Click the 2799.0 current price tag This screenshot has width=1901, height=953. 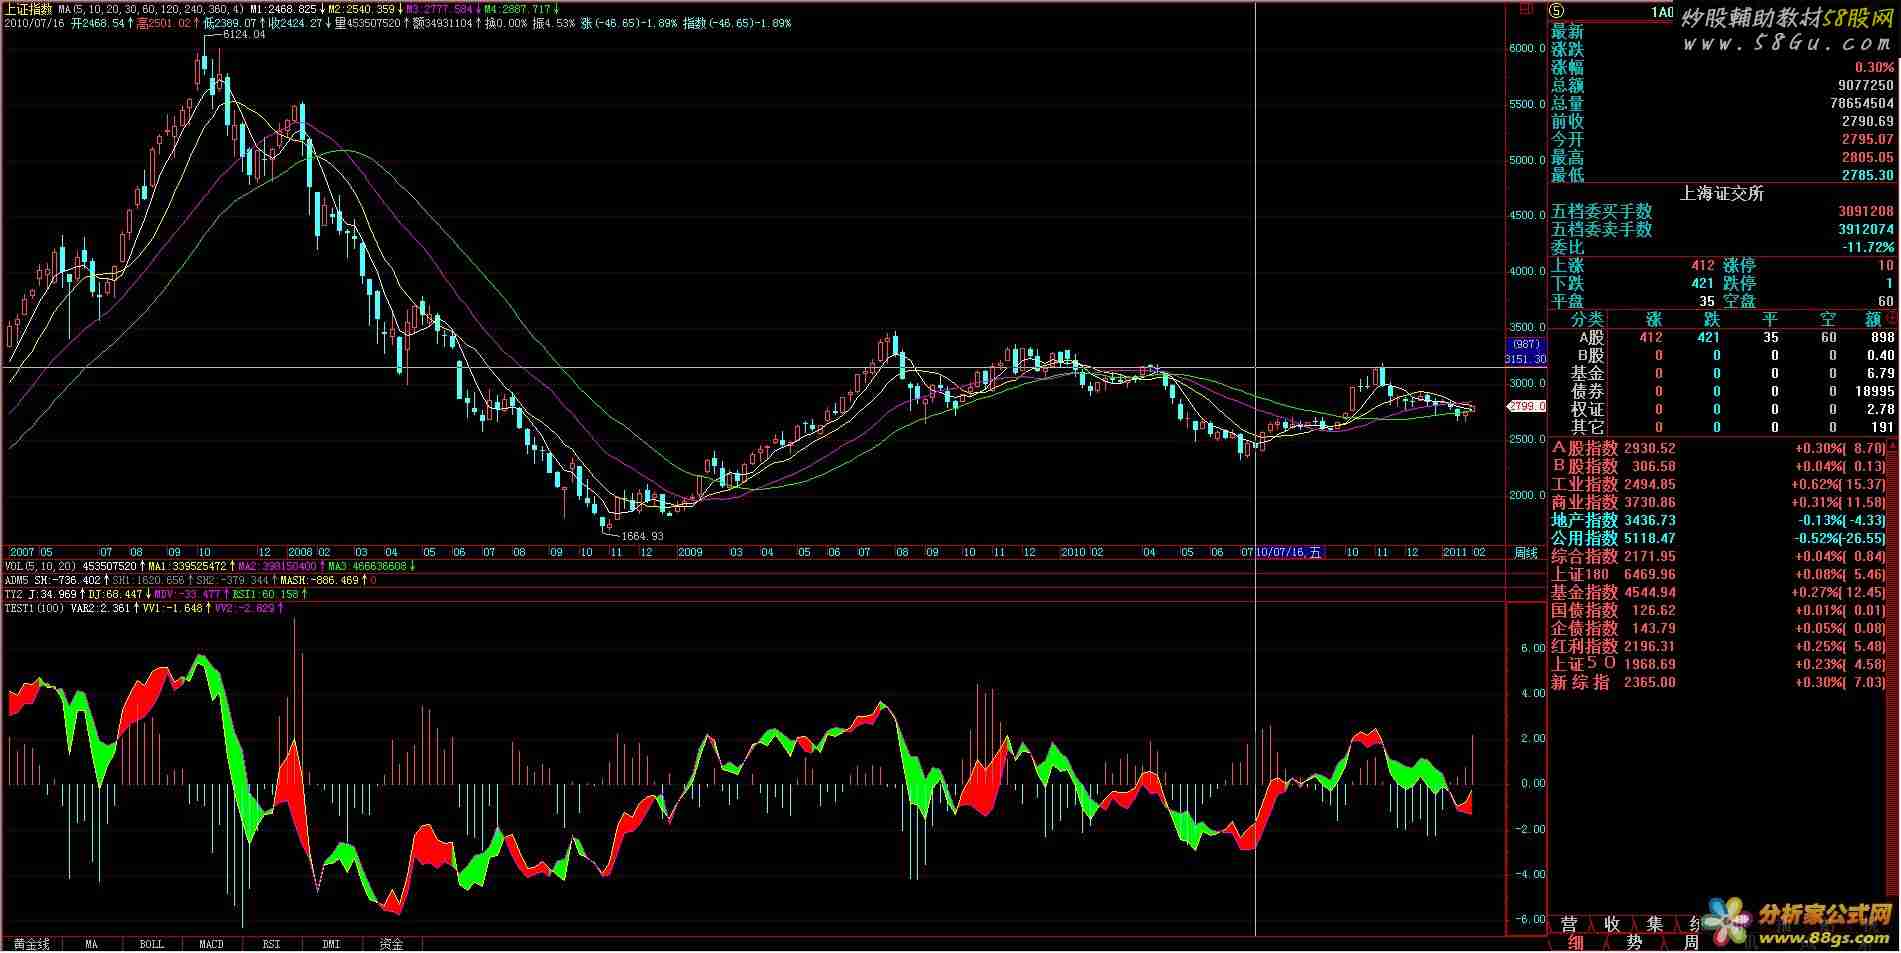coord(1526,406)
